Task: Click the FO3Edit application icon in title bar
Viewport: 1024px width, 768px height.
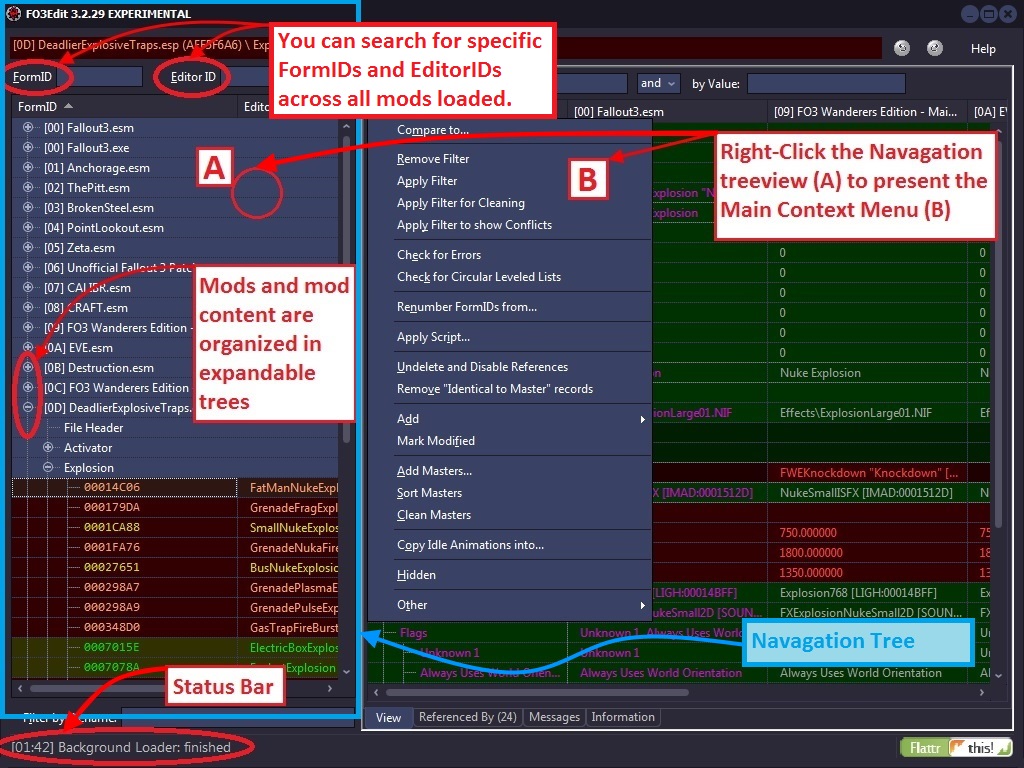Action: coord(13,14)
